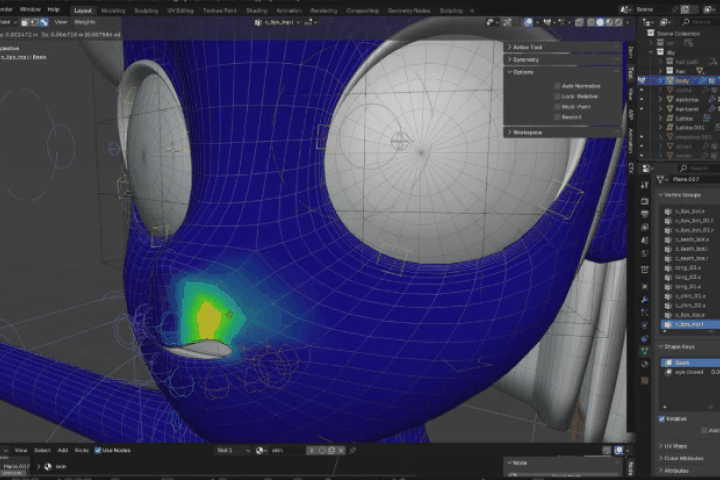Enable the Multi-Paint checkbox

point(557,106)
